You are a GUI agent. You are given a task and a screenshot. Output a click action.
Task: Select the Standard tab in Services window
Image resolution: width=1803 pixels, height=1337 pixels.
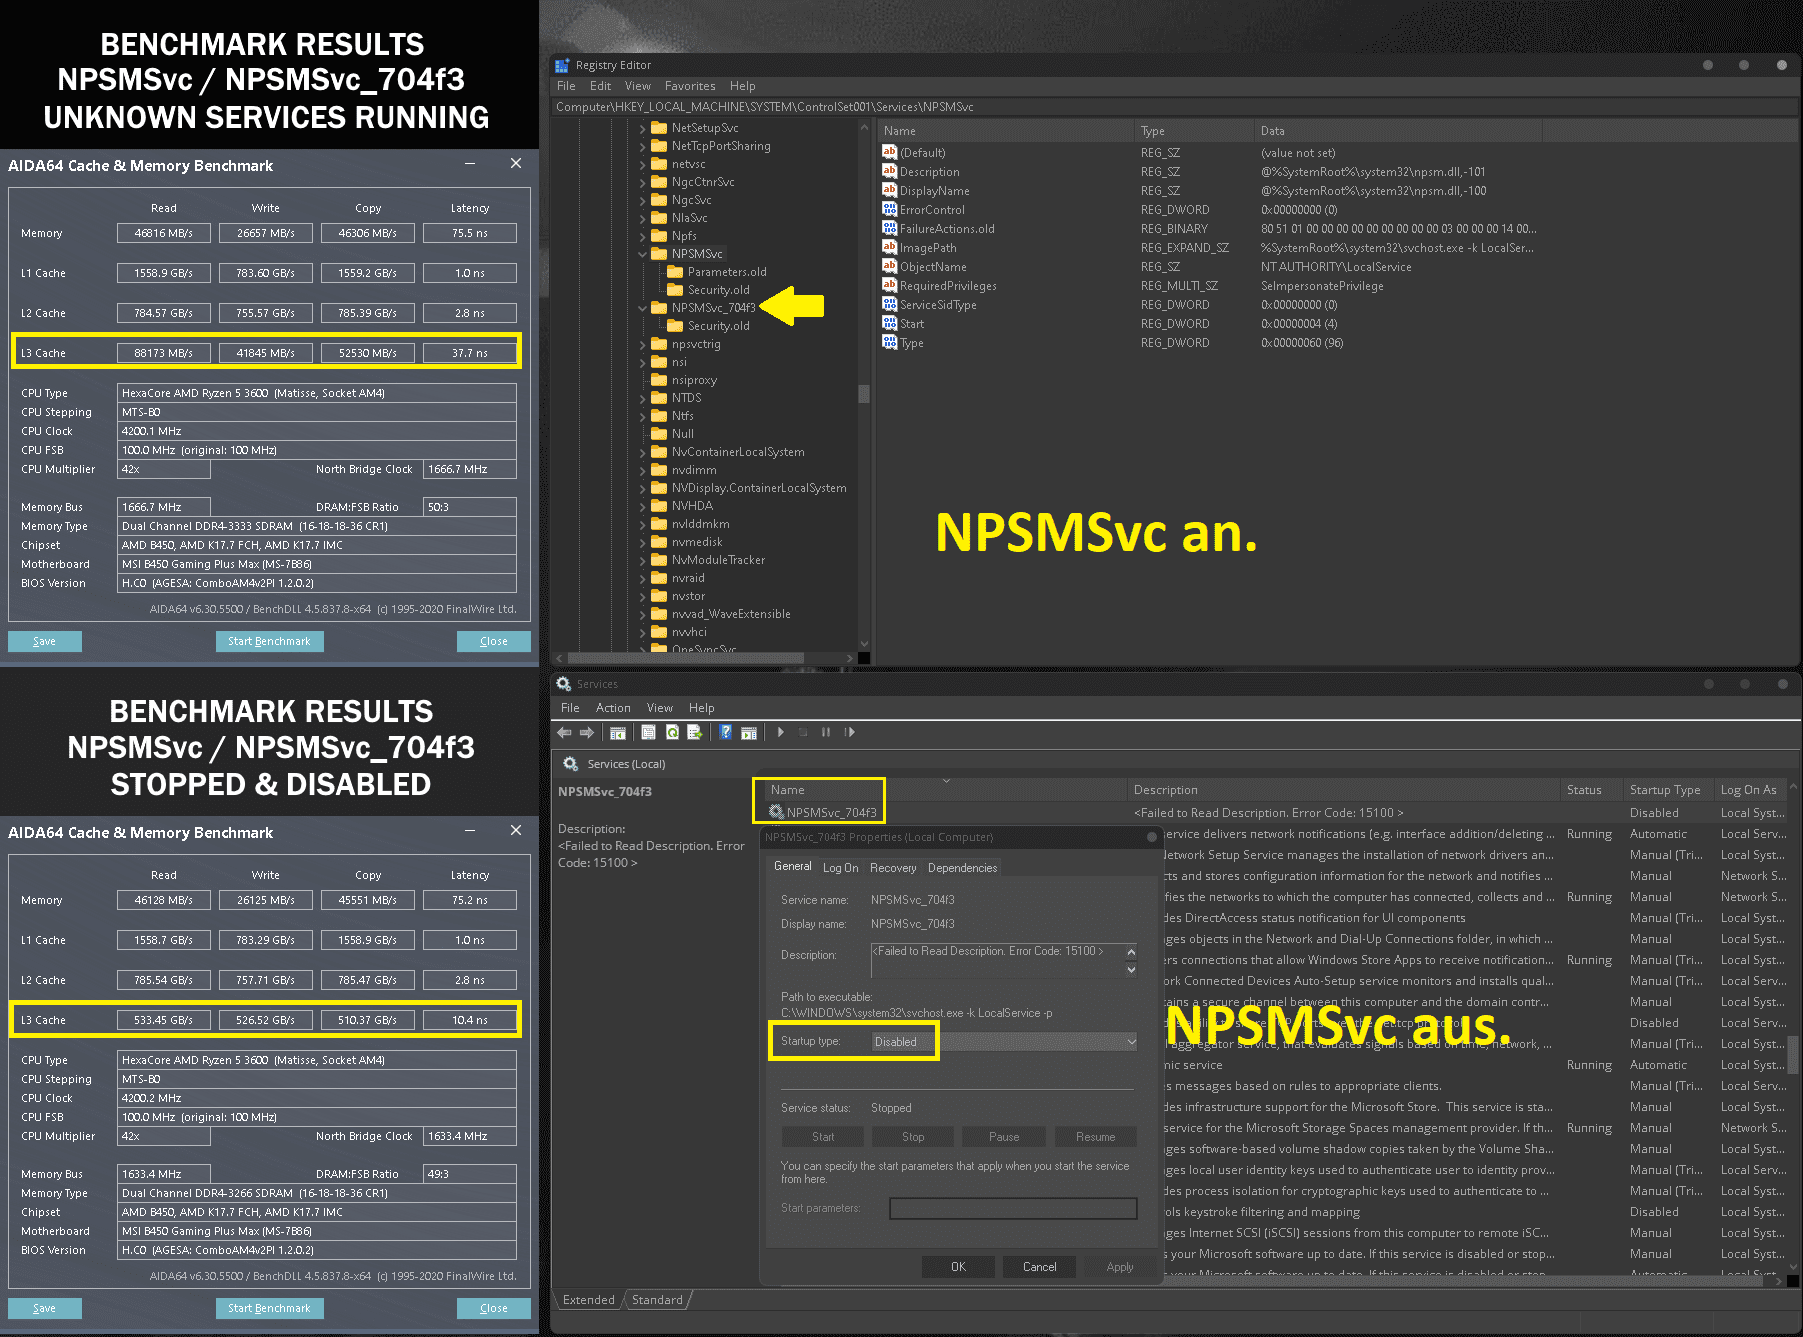pyautogui.click(x=657, y=1300)
